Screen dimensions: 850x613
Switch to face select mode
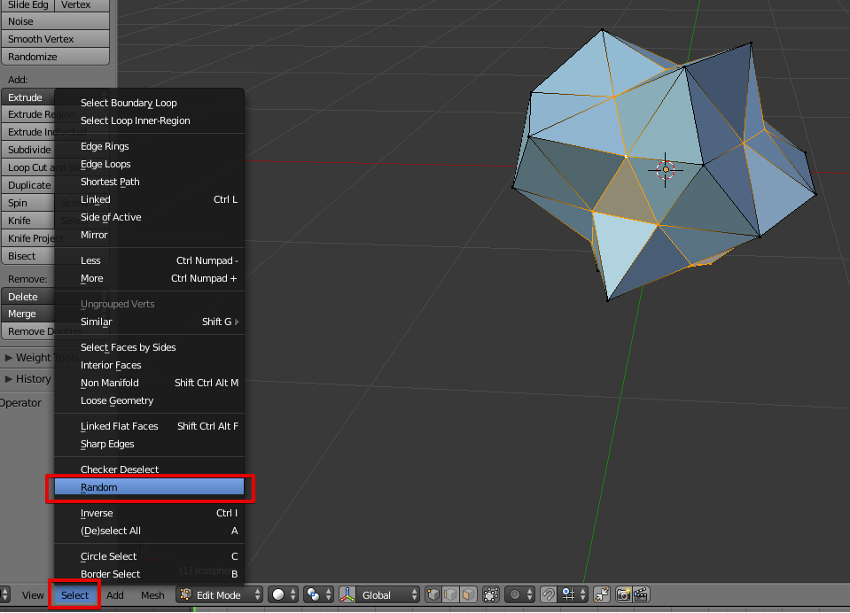(468, 595)
